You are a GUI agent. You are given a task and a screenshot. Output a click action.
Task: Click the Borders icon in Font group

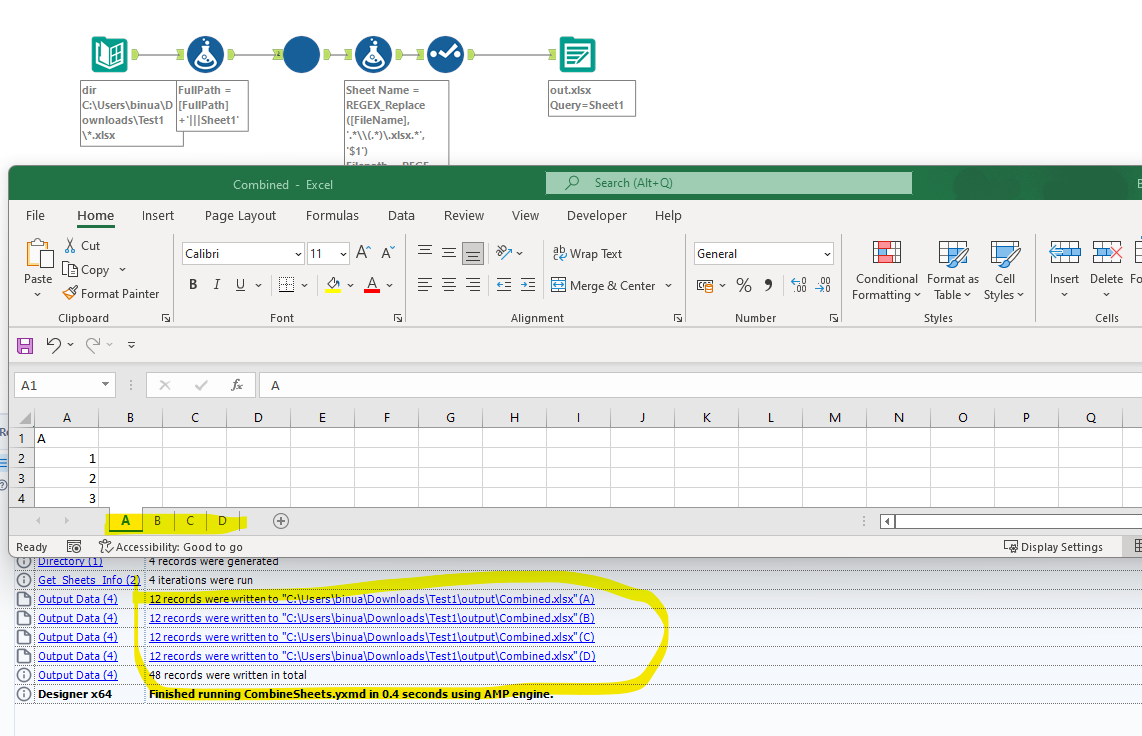tap(286, 285)
